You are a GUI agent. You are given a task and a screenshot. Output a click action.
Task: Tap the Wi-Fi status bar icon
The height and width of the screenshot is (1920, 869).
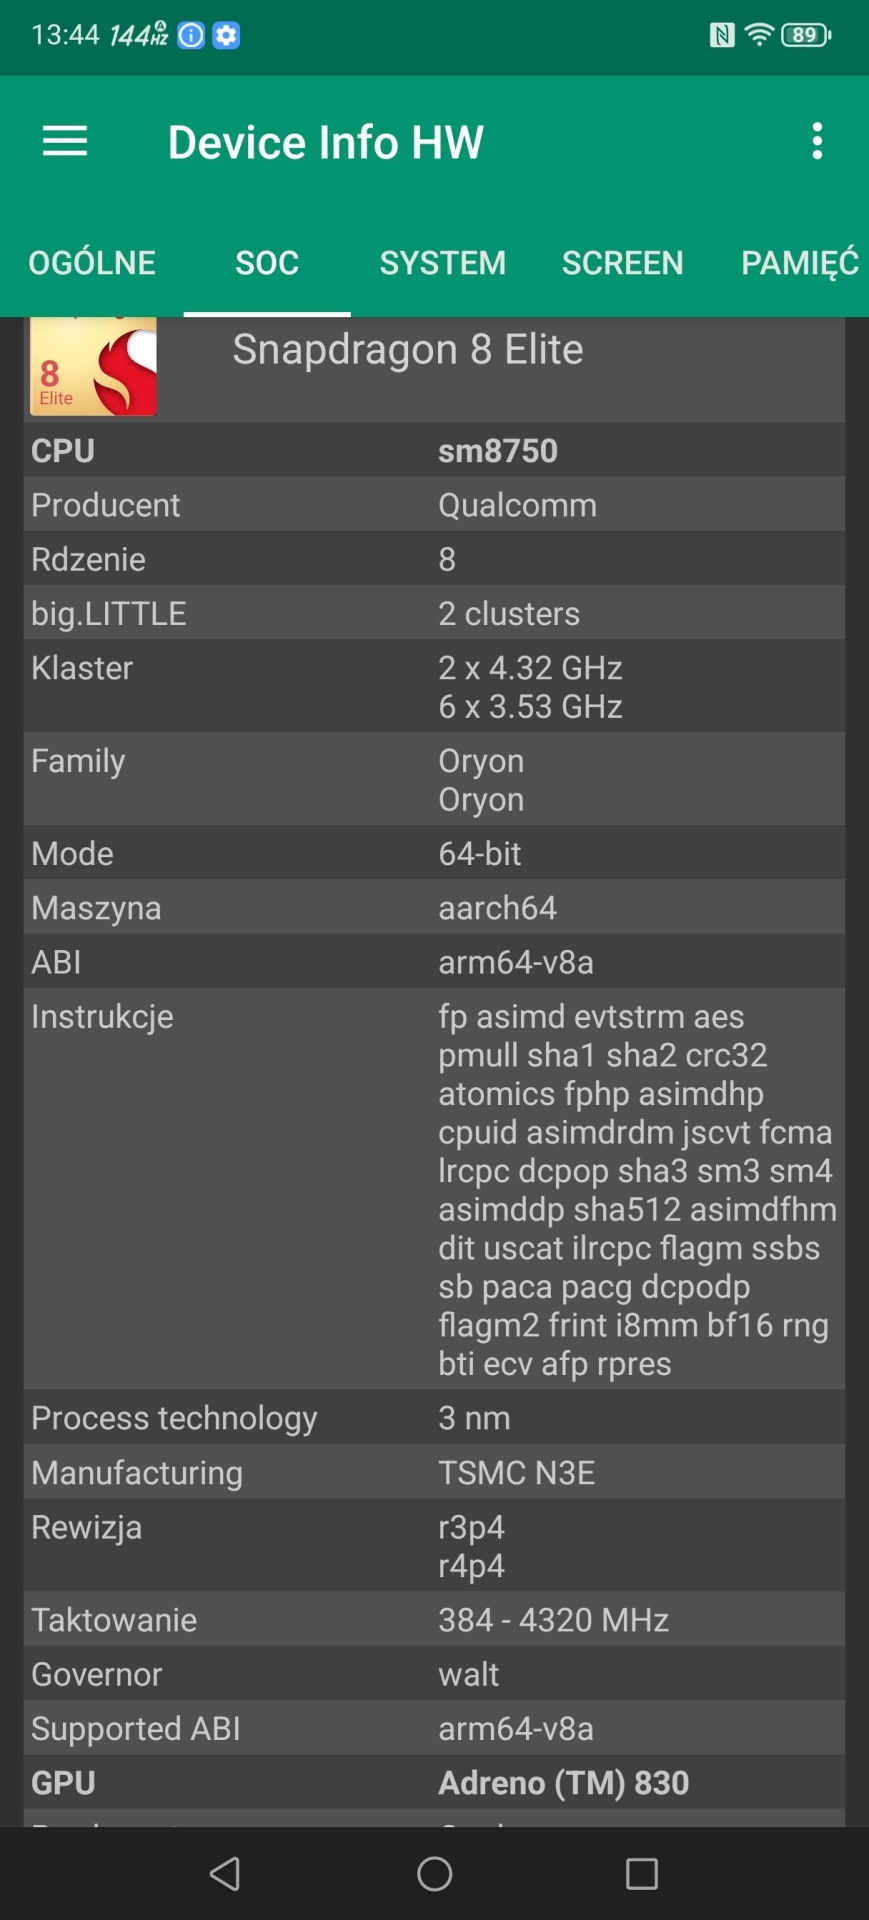point(760,36)
